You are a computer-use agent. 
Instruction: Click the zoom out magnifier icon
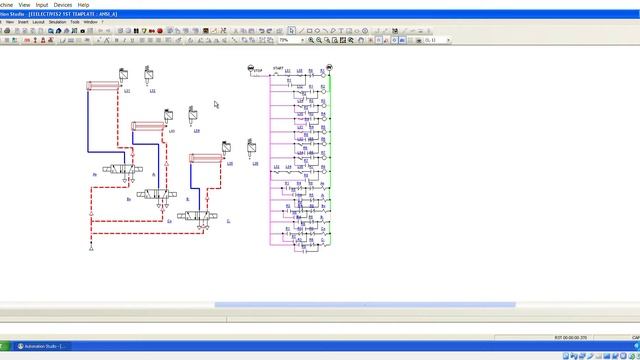[319, 40]
